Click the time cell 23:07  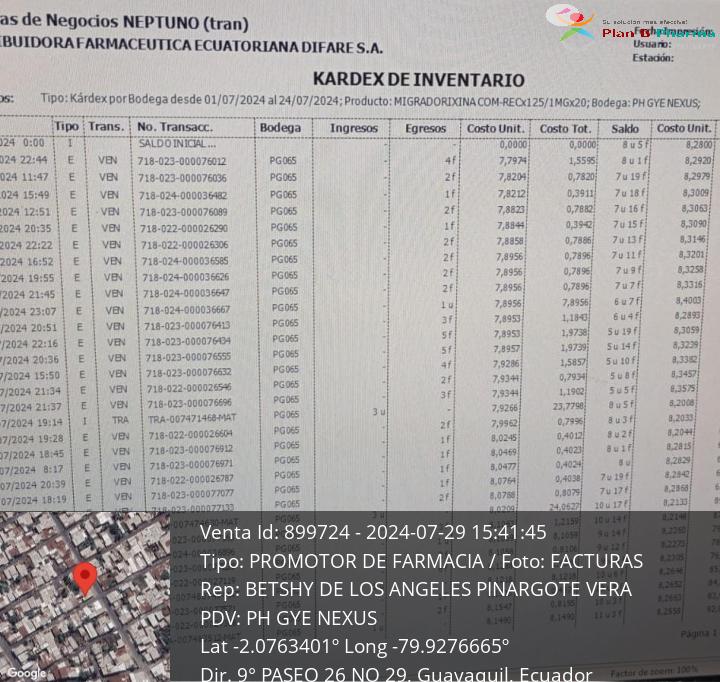pyautogui.click(x=43, y=312)
